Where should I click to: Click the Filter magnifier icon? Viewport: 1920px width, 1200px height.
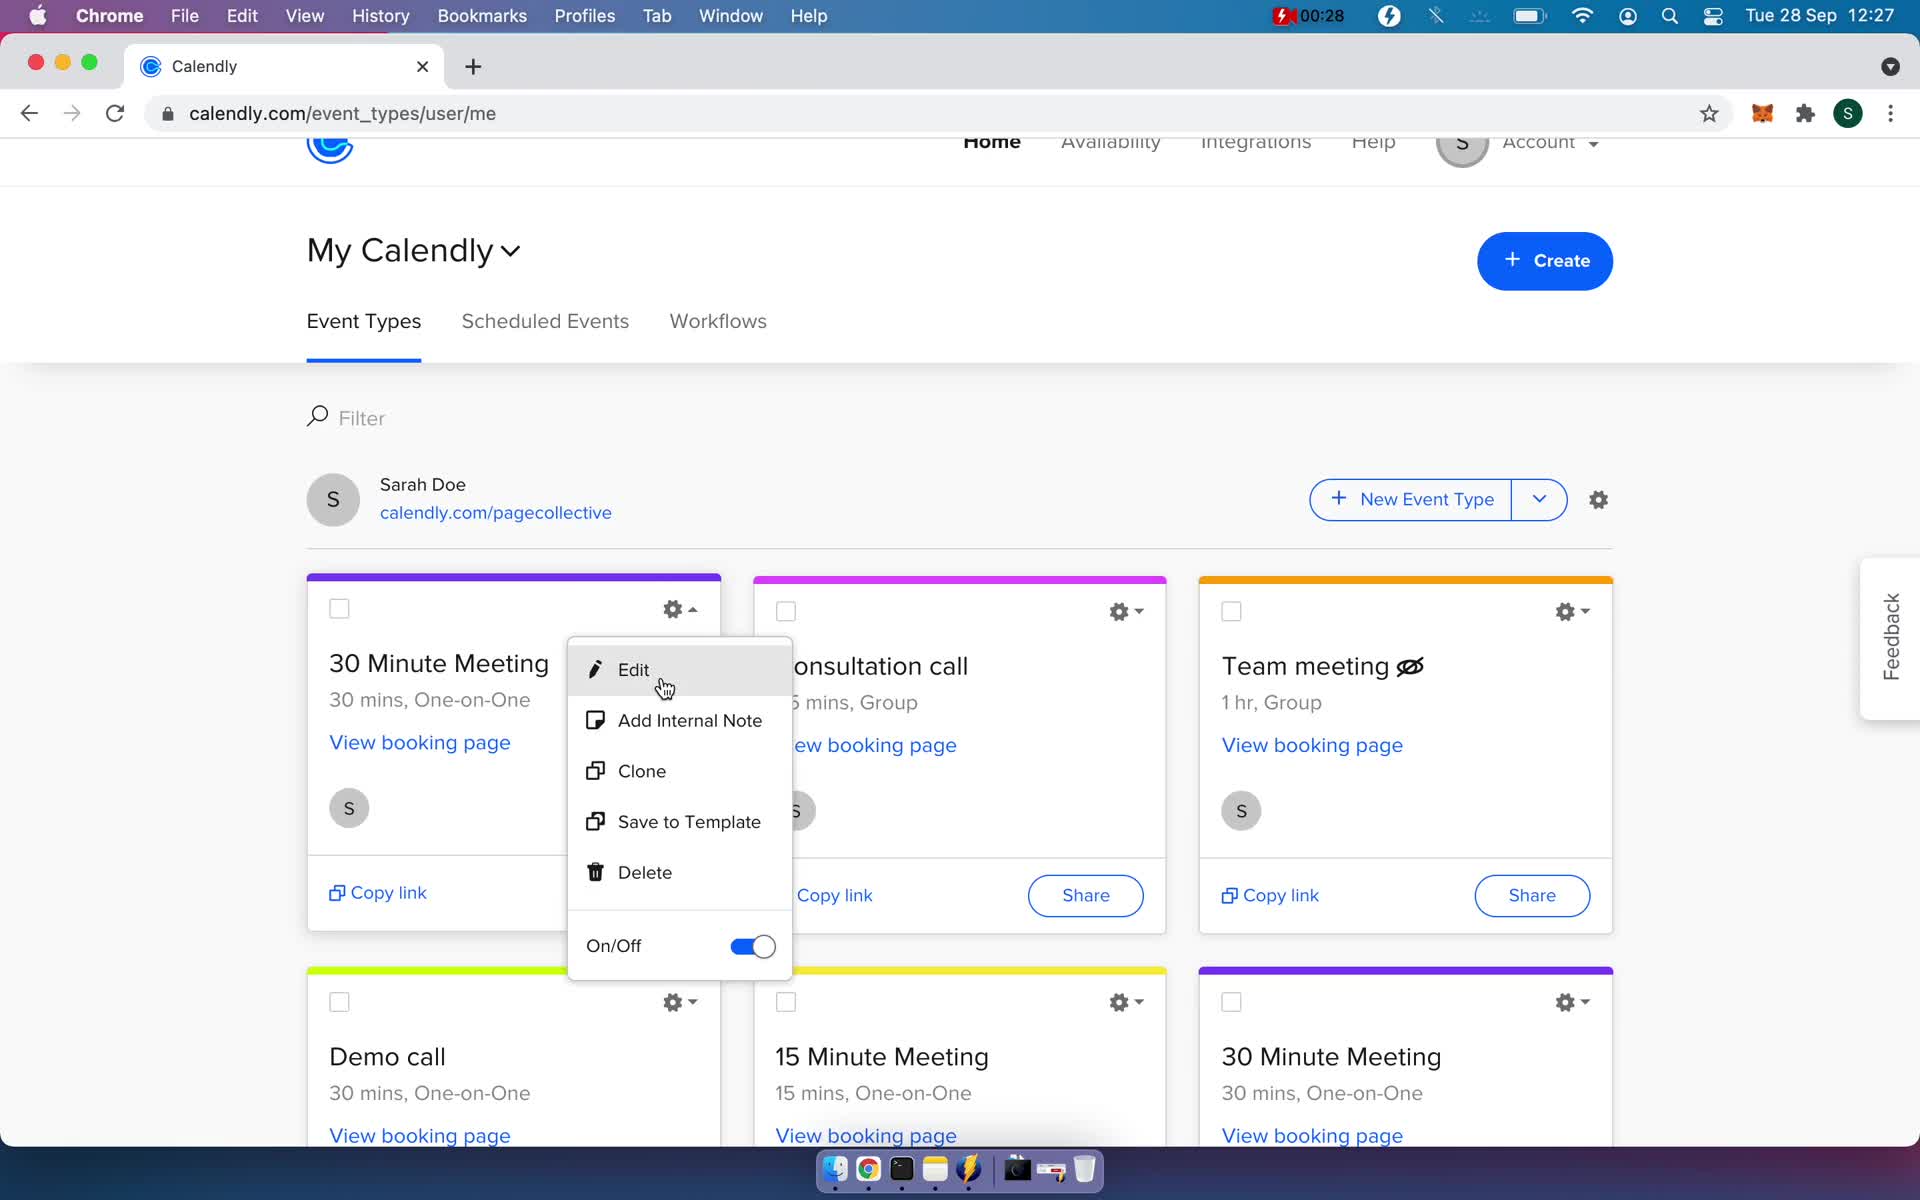pos(317,416)
